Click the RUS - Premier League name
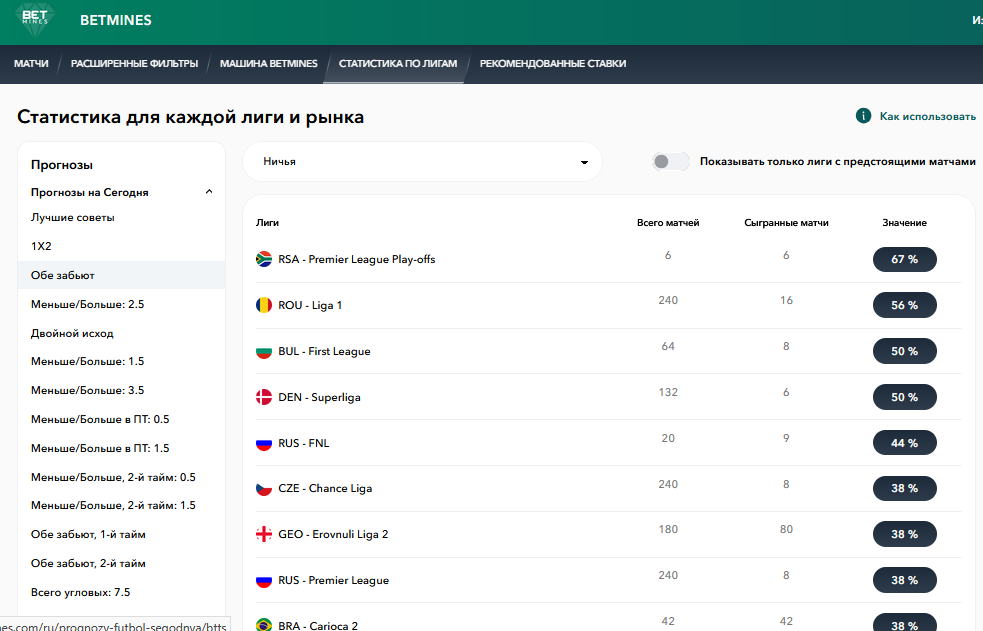The image size is (983, 631). tap(334, 580)
